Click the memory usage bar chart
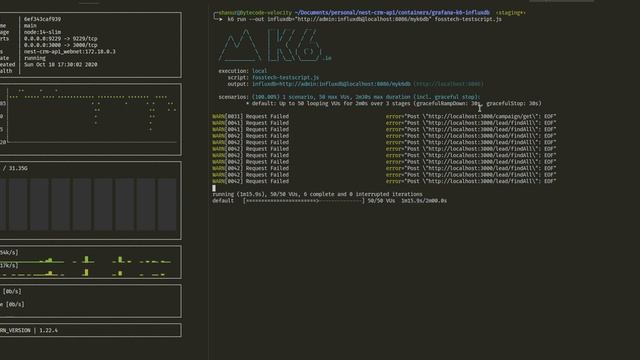This screenshot has width=640, height=360. coord(88,204)
